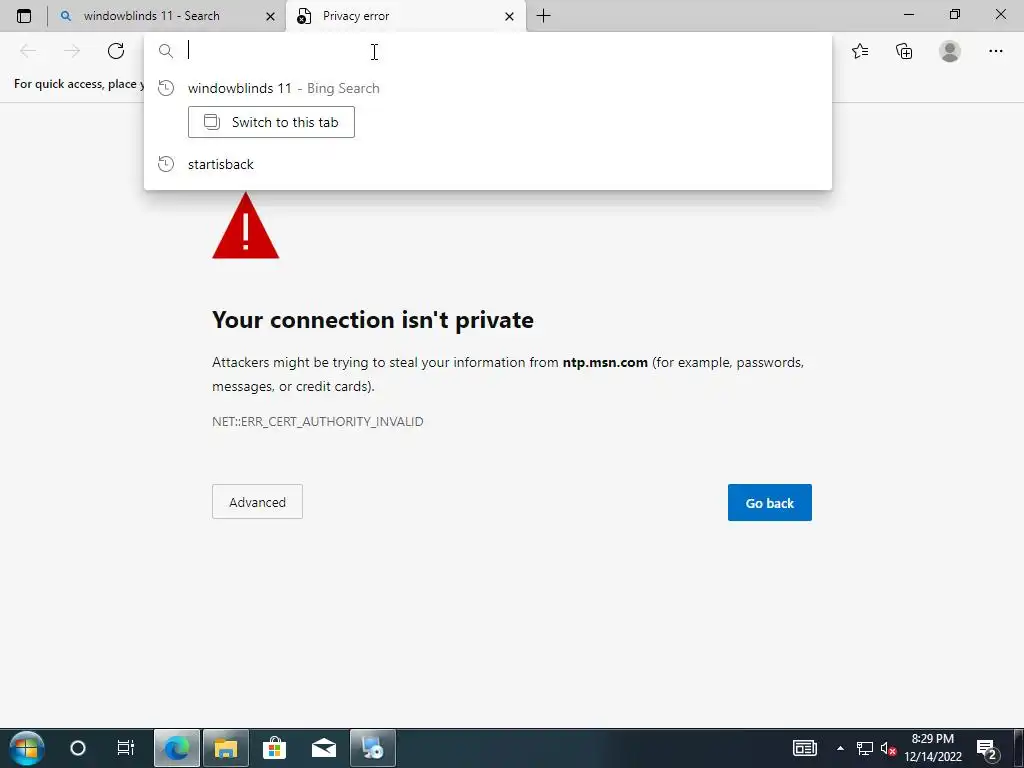
Task: Click the Your connection isn't private heading
Action: point(373,320)
